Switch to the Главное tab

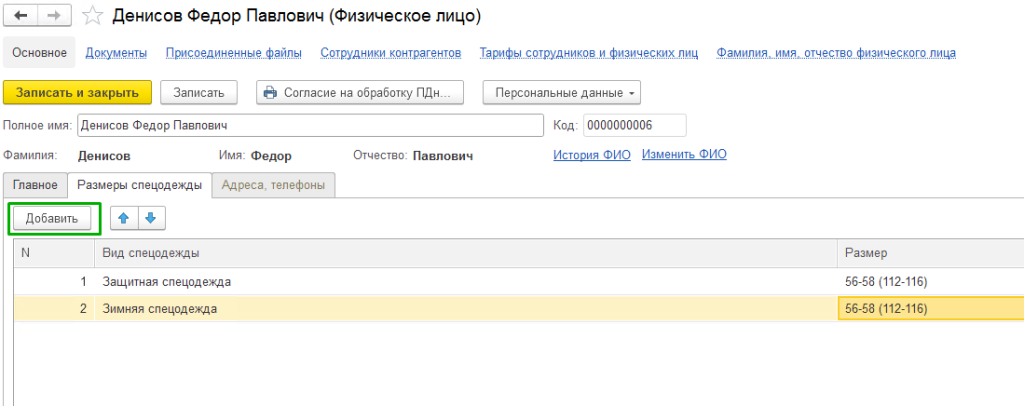tap(35, 185)
